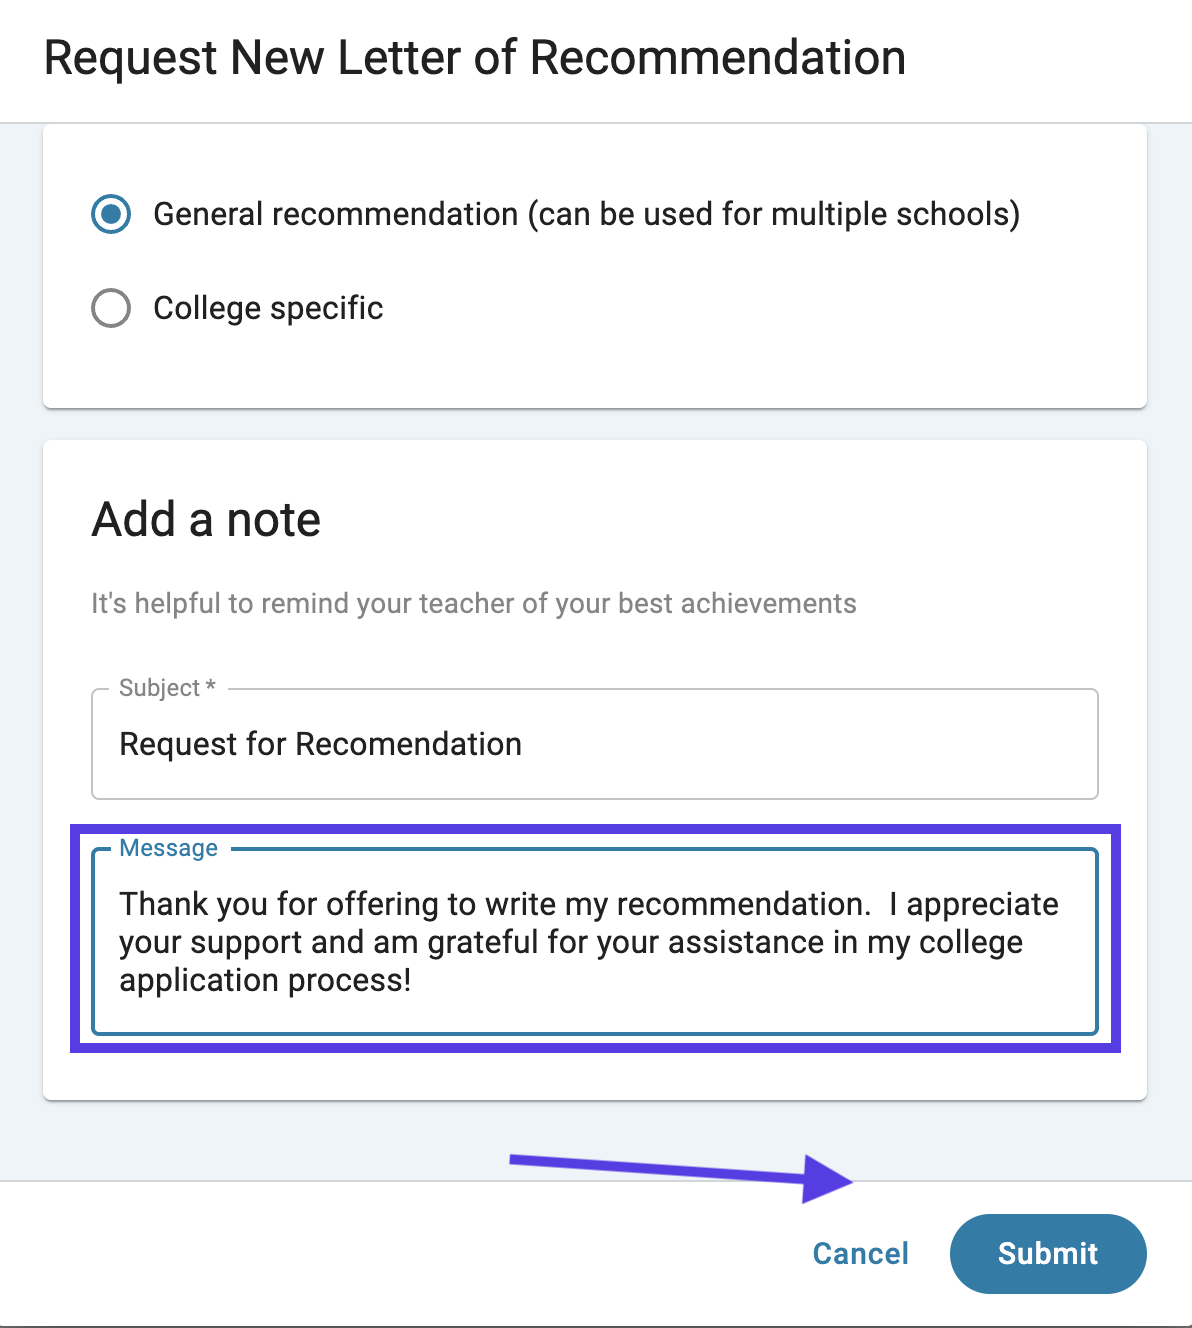The width and height of the screenshot is (1192, 1328).
Task: Click the 'can be used for multiple schools' label
Action: click(x=773, y=214)
